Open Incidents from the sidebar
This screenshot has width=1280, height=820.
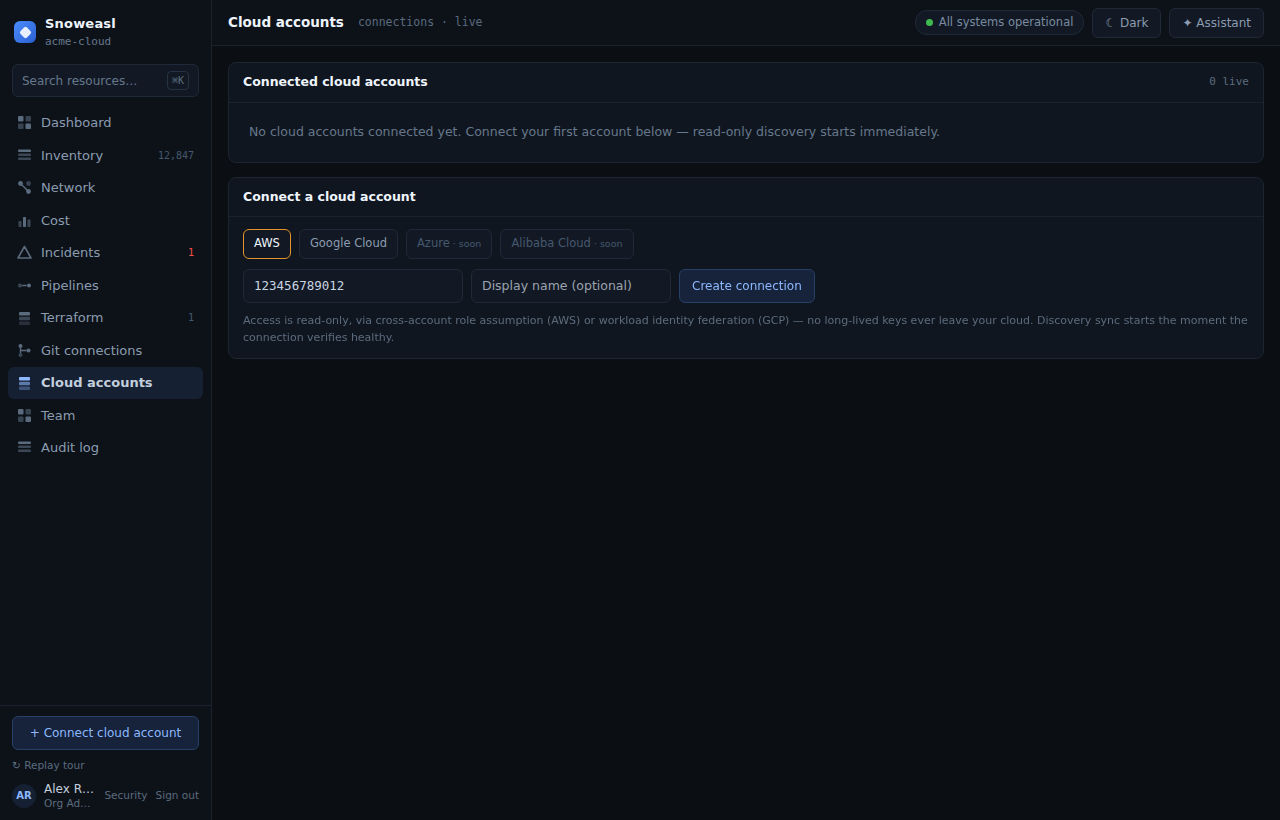(105, 252)
